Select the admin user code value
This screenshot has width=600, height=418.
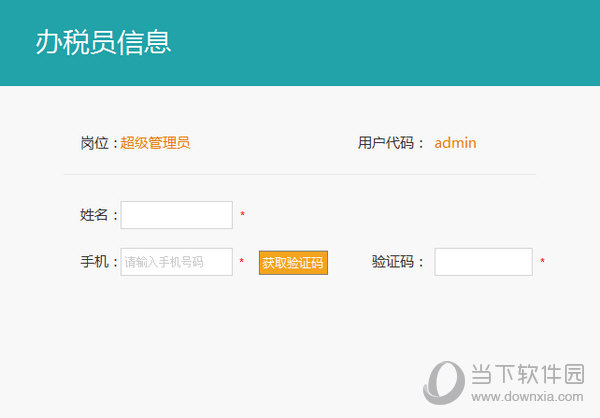tap(455, 143)
